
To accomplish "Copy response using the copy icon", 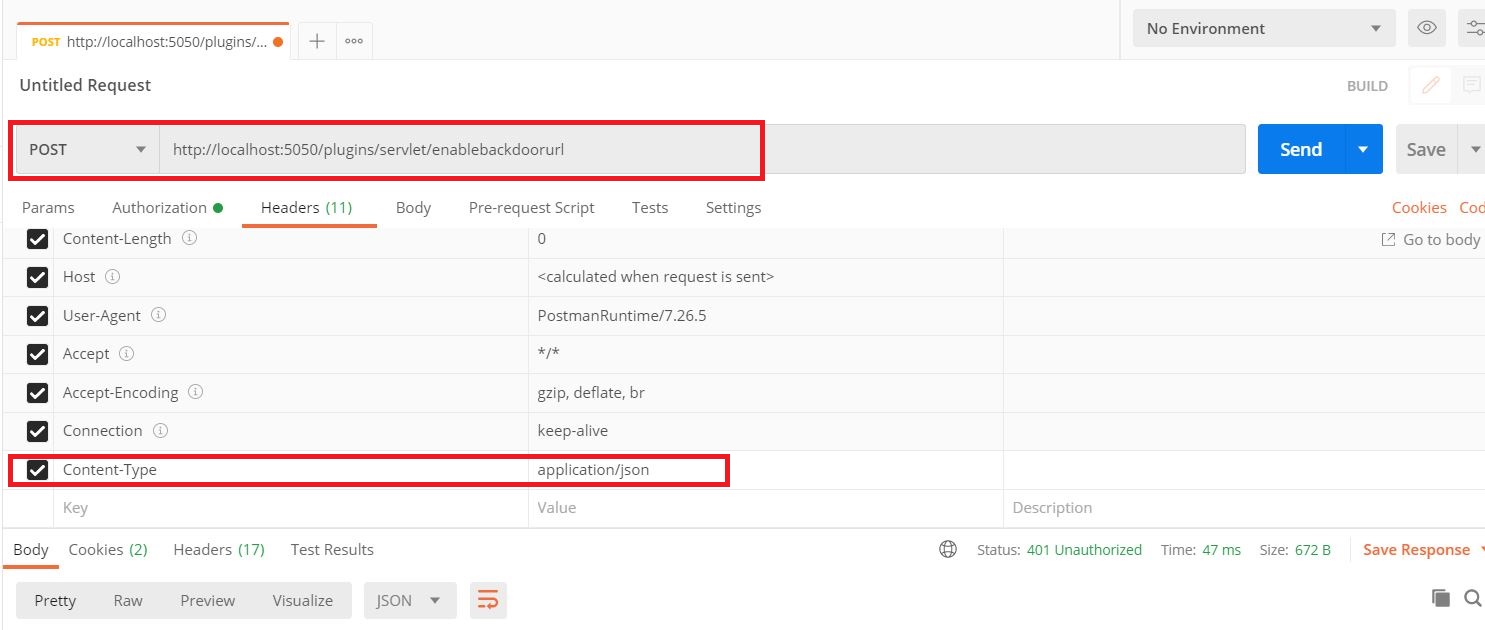I will click(1440, 598).
